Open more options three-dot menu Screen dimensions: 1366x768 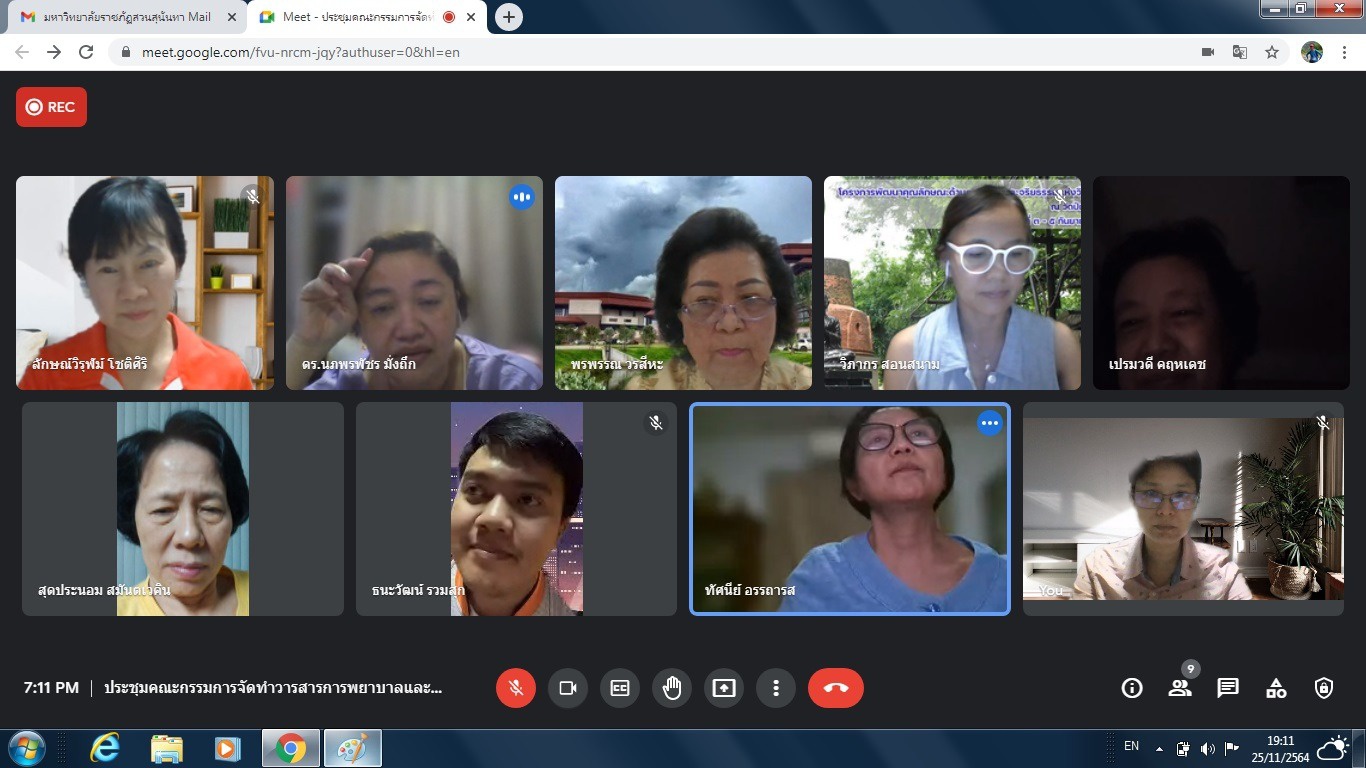(x=776, y=688)
